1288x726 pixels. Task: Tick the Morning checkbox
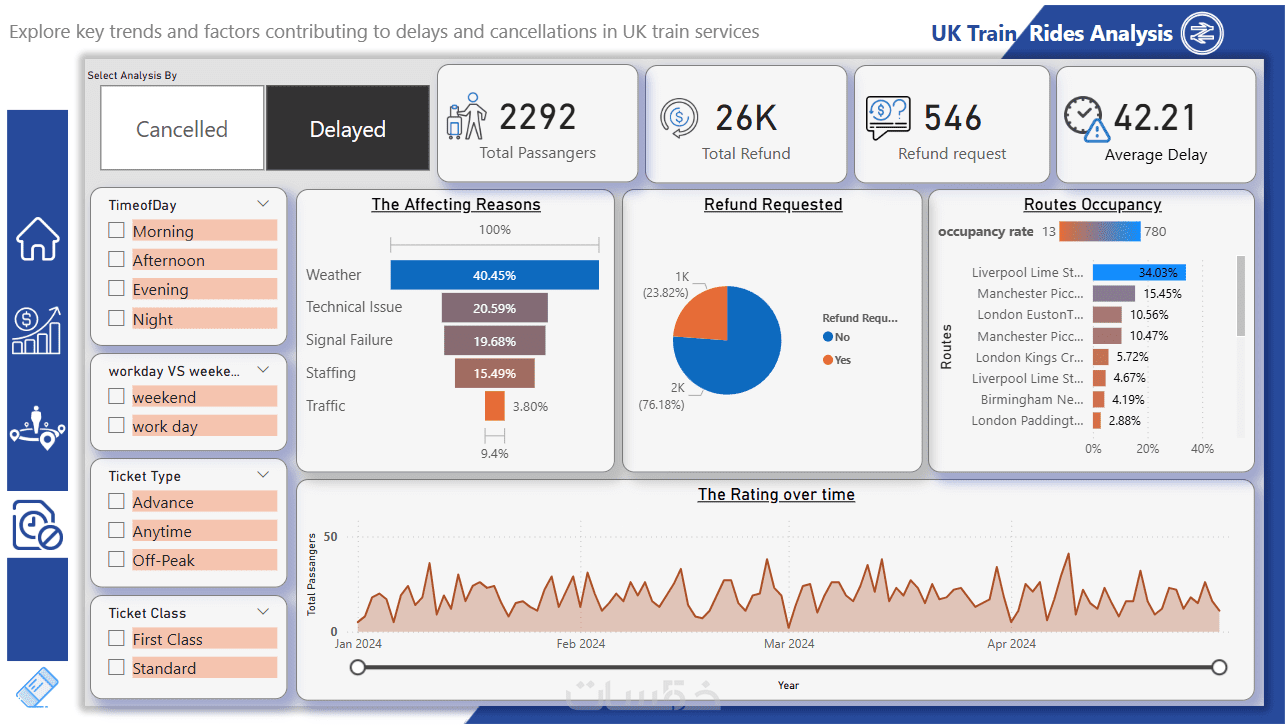[117, 231]
